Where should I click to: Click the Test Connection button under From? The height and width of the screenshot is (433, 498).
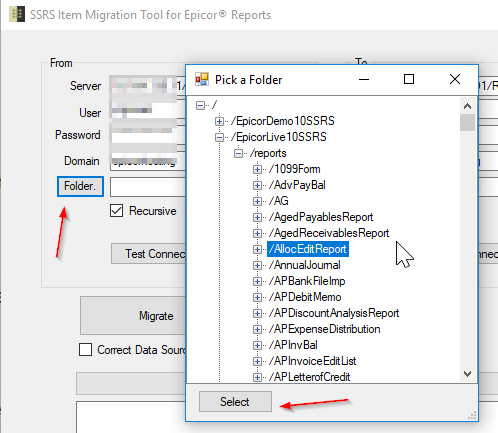[x=149, y=254]
